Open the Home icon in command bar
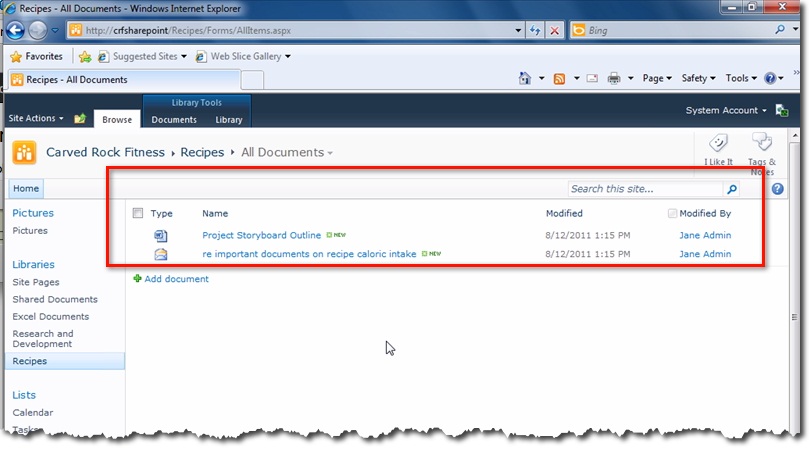 (x=525, y=79)
